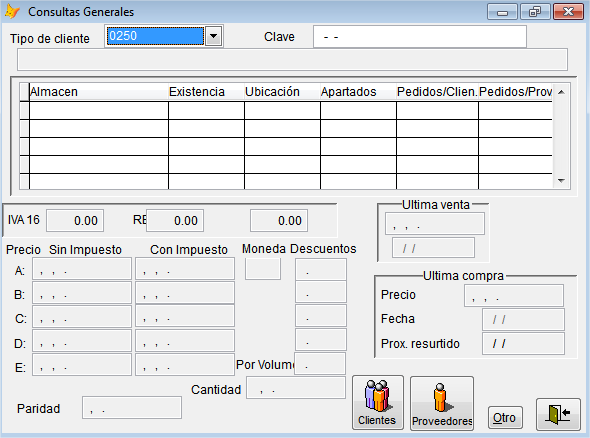Click the Consultas Generales title bar app icon
590x438 pixels.
12,12
